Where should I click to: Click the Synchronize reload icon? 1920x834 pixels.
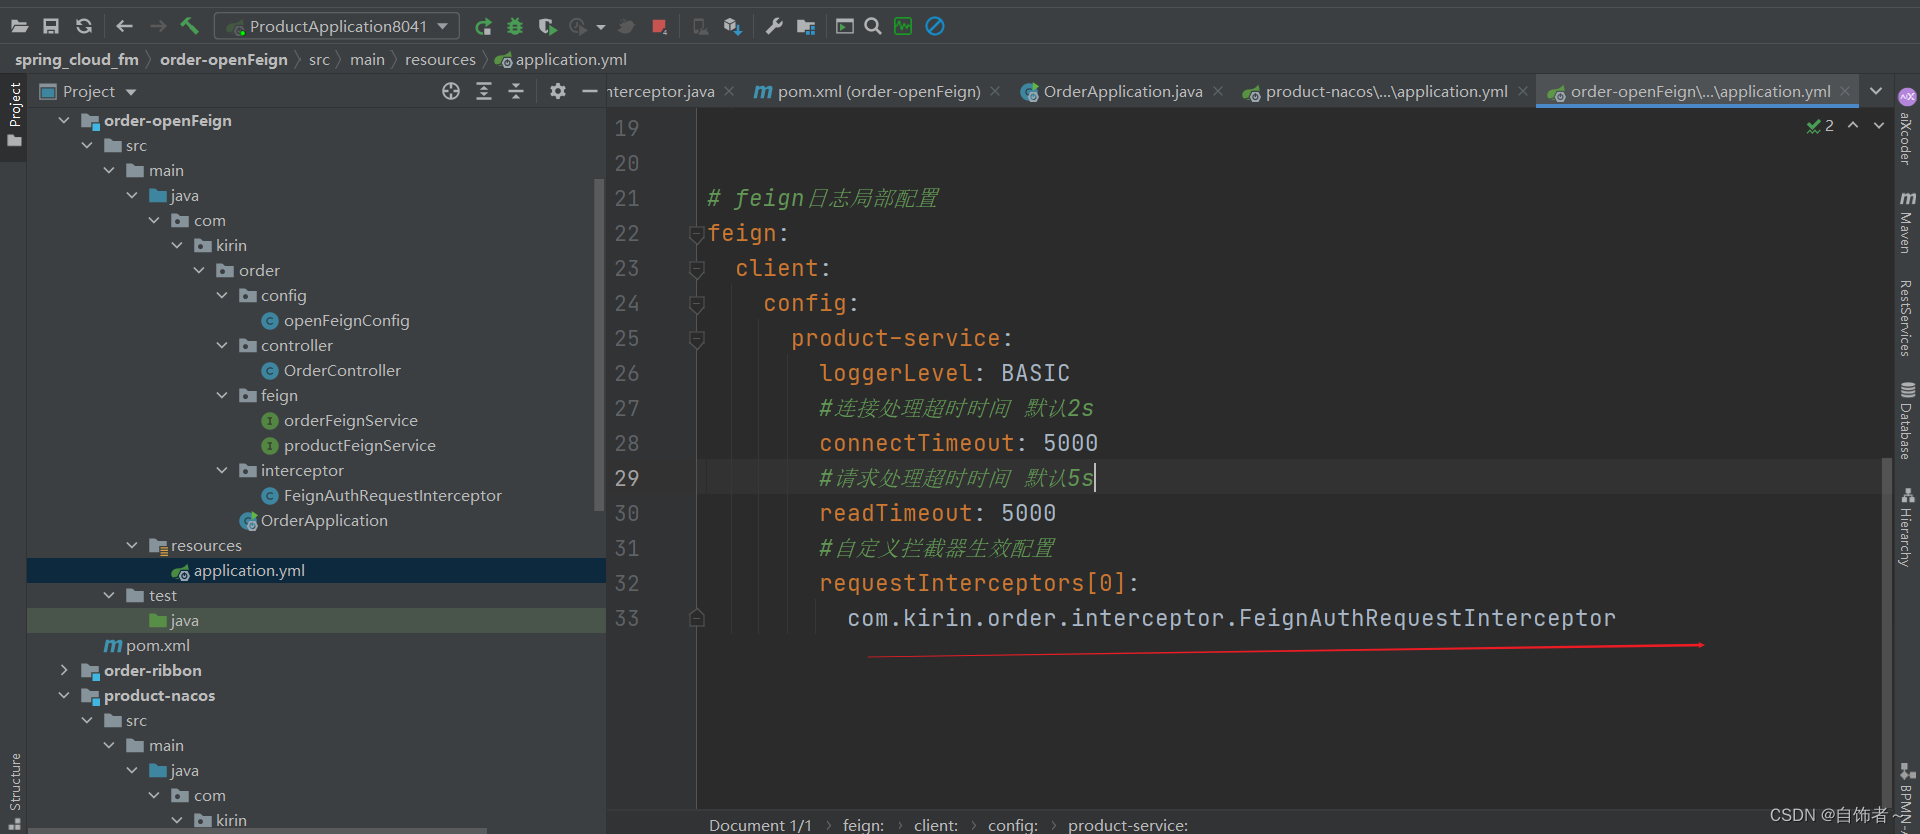click(x=84, y=26)
